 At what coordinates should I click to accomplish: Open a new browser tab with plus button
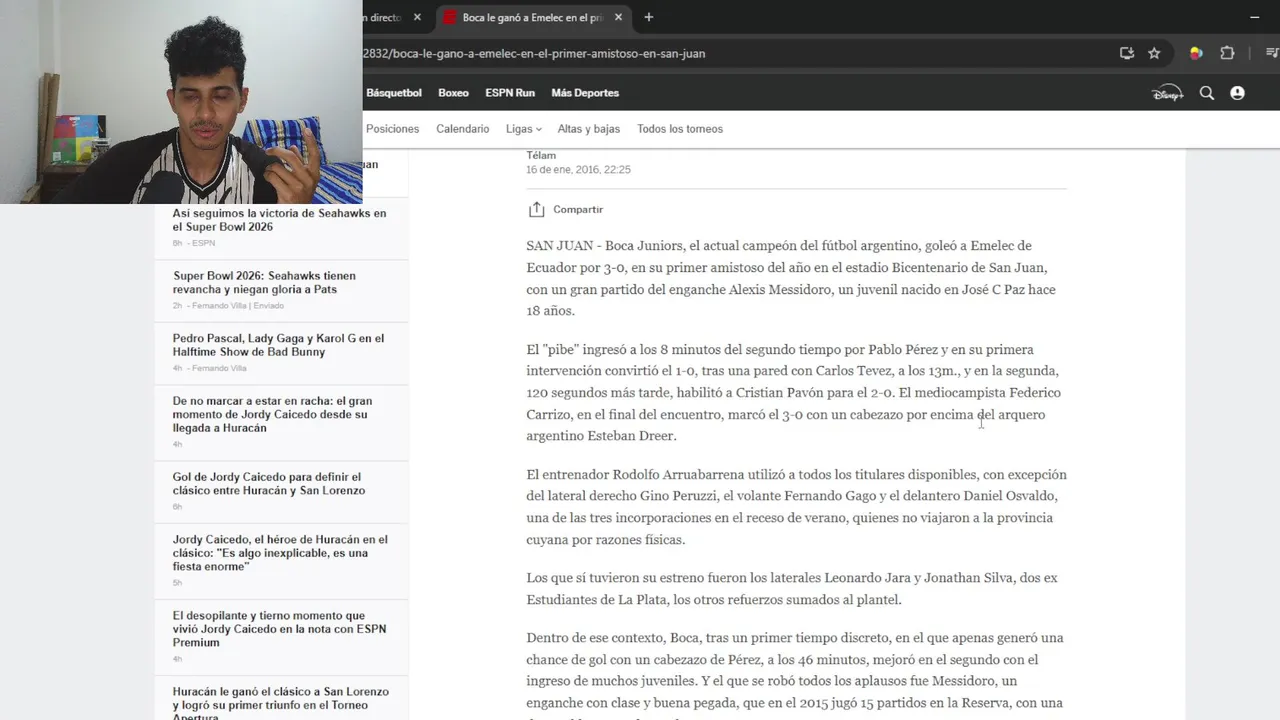tap(648, 17)
